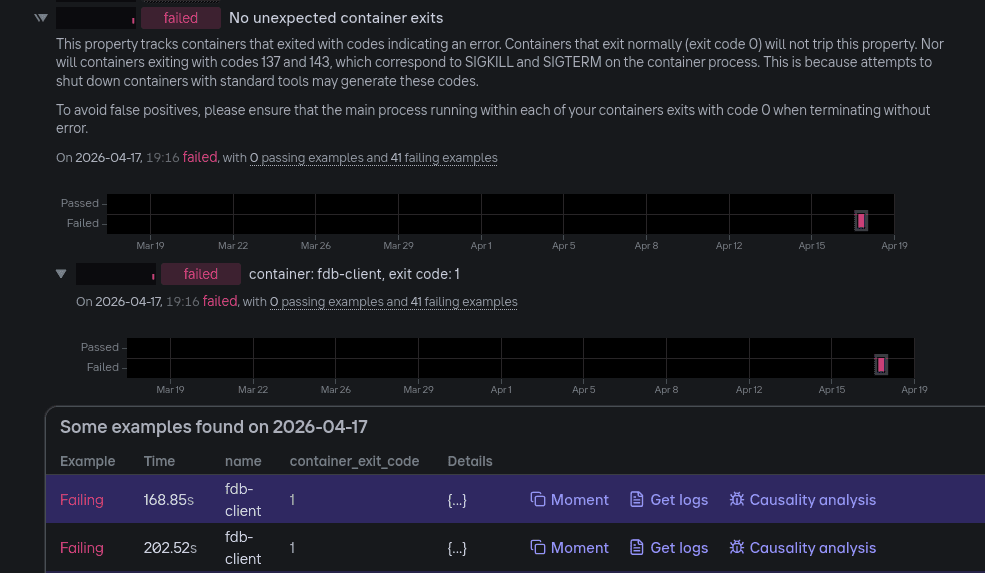
Task: Click the 'Example' column header
Action: click(87, 461)
